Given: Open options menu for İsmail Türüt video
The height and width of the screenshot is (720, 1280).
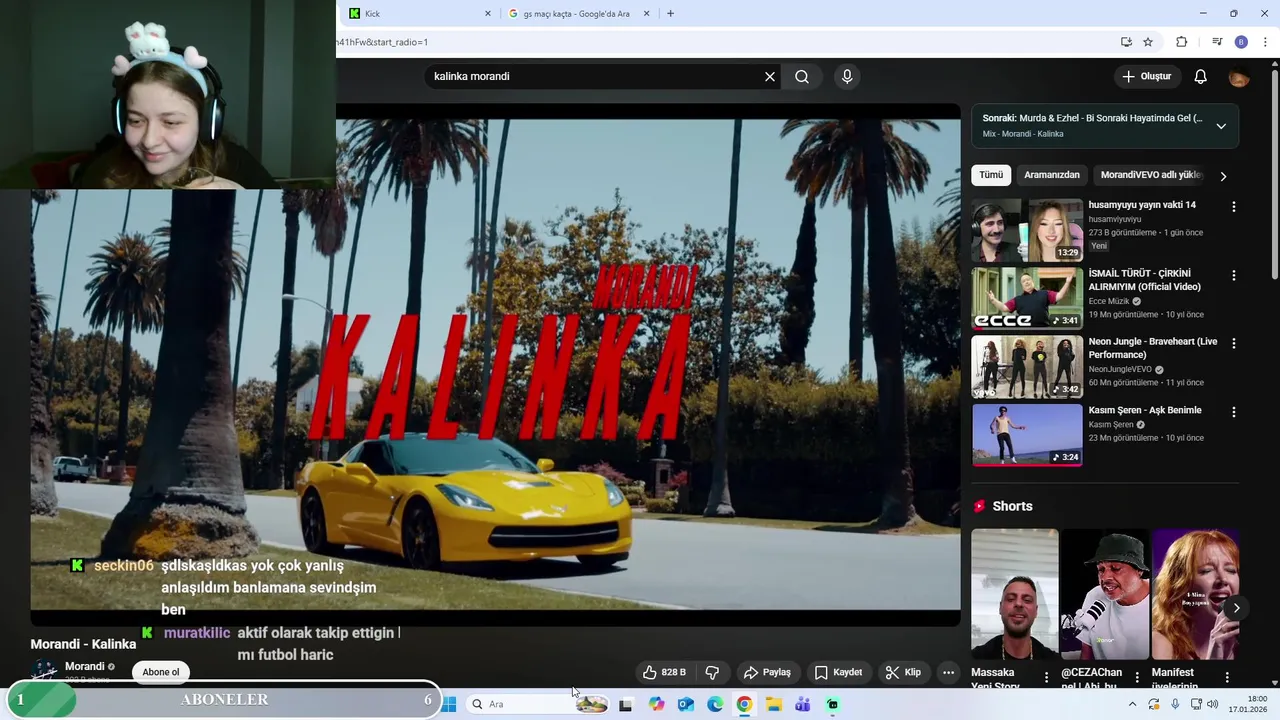Looking at the screenshot, I should click(x=1233, y=275).
